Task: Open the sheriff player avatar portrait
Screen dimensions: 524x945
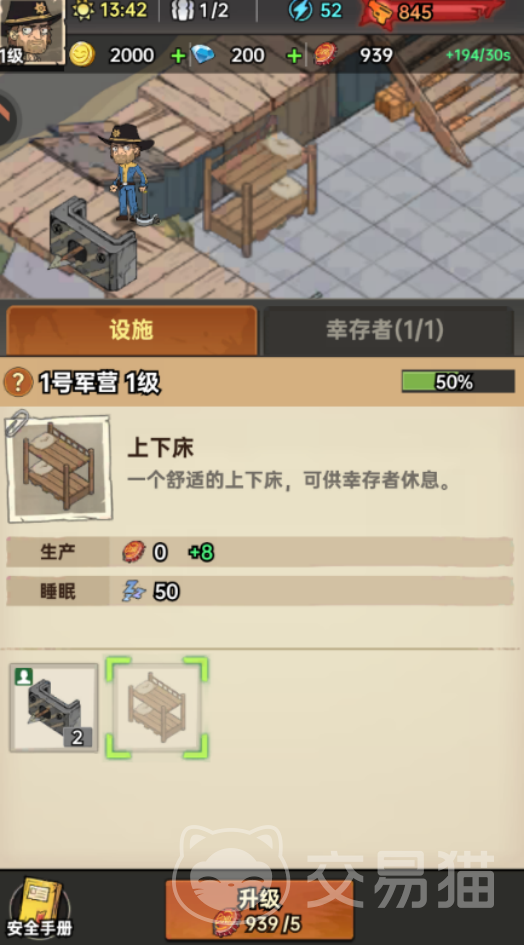Action: pyautogui.click(x=32, y=31)
